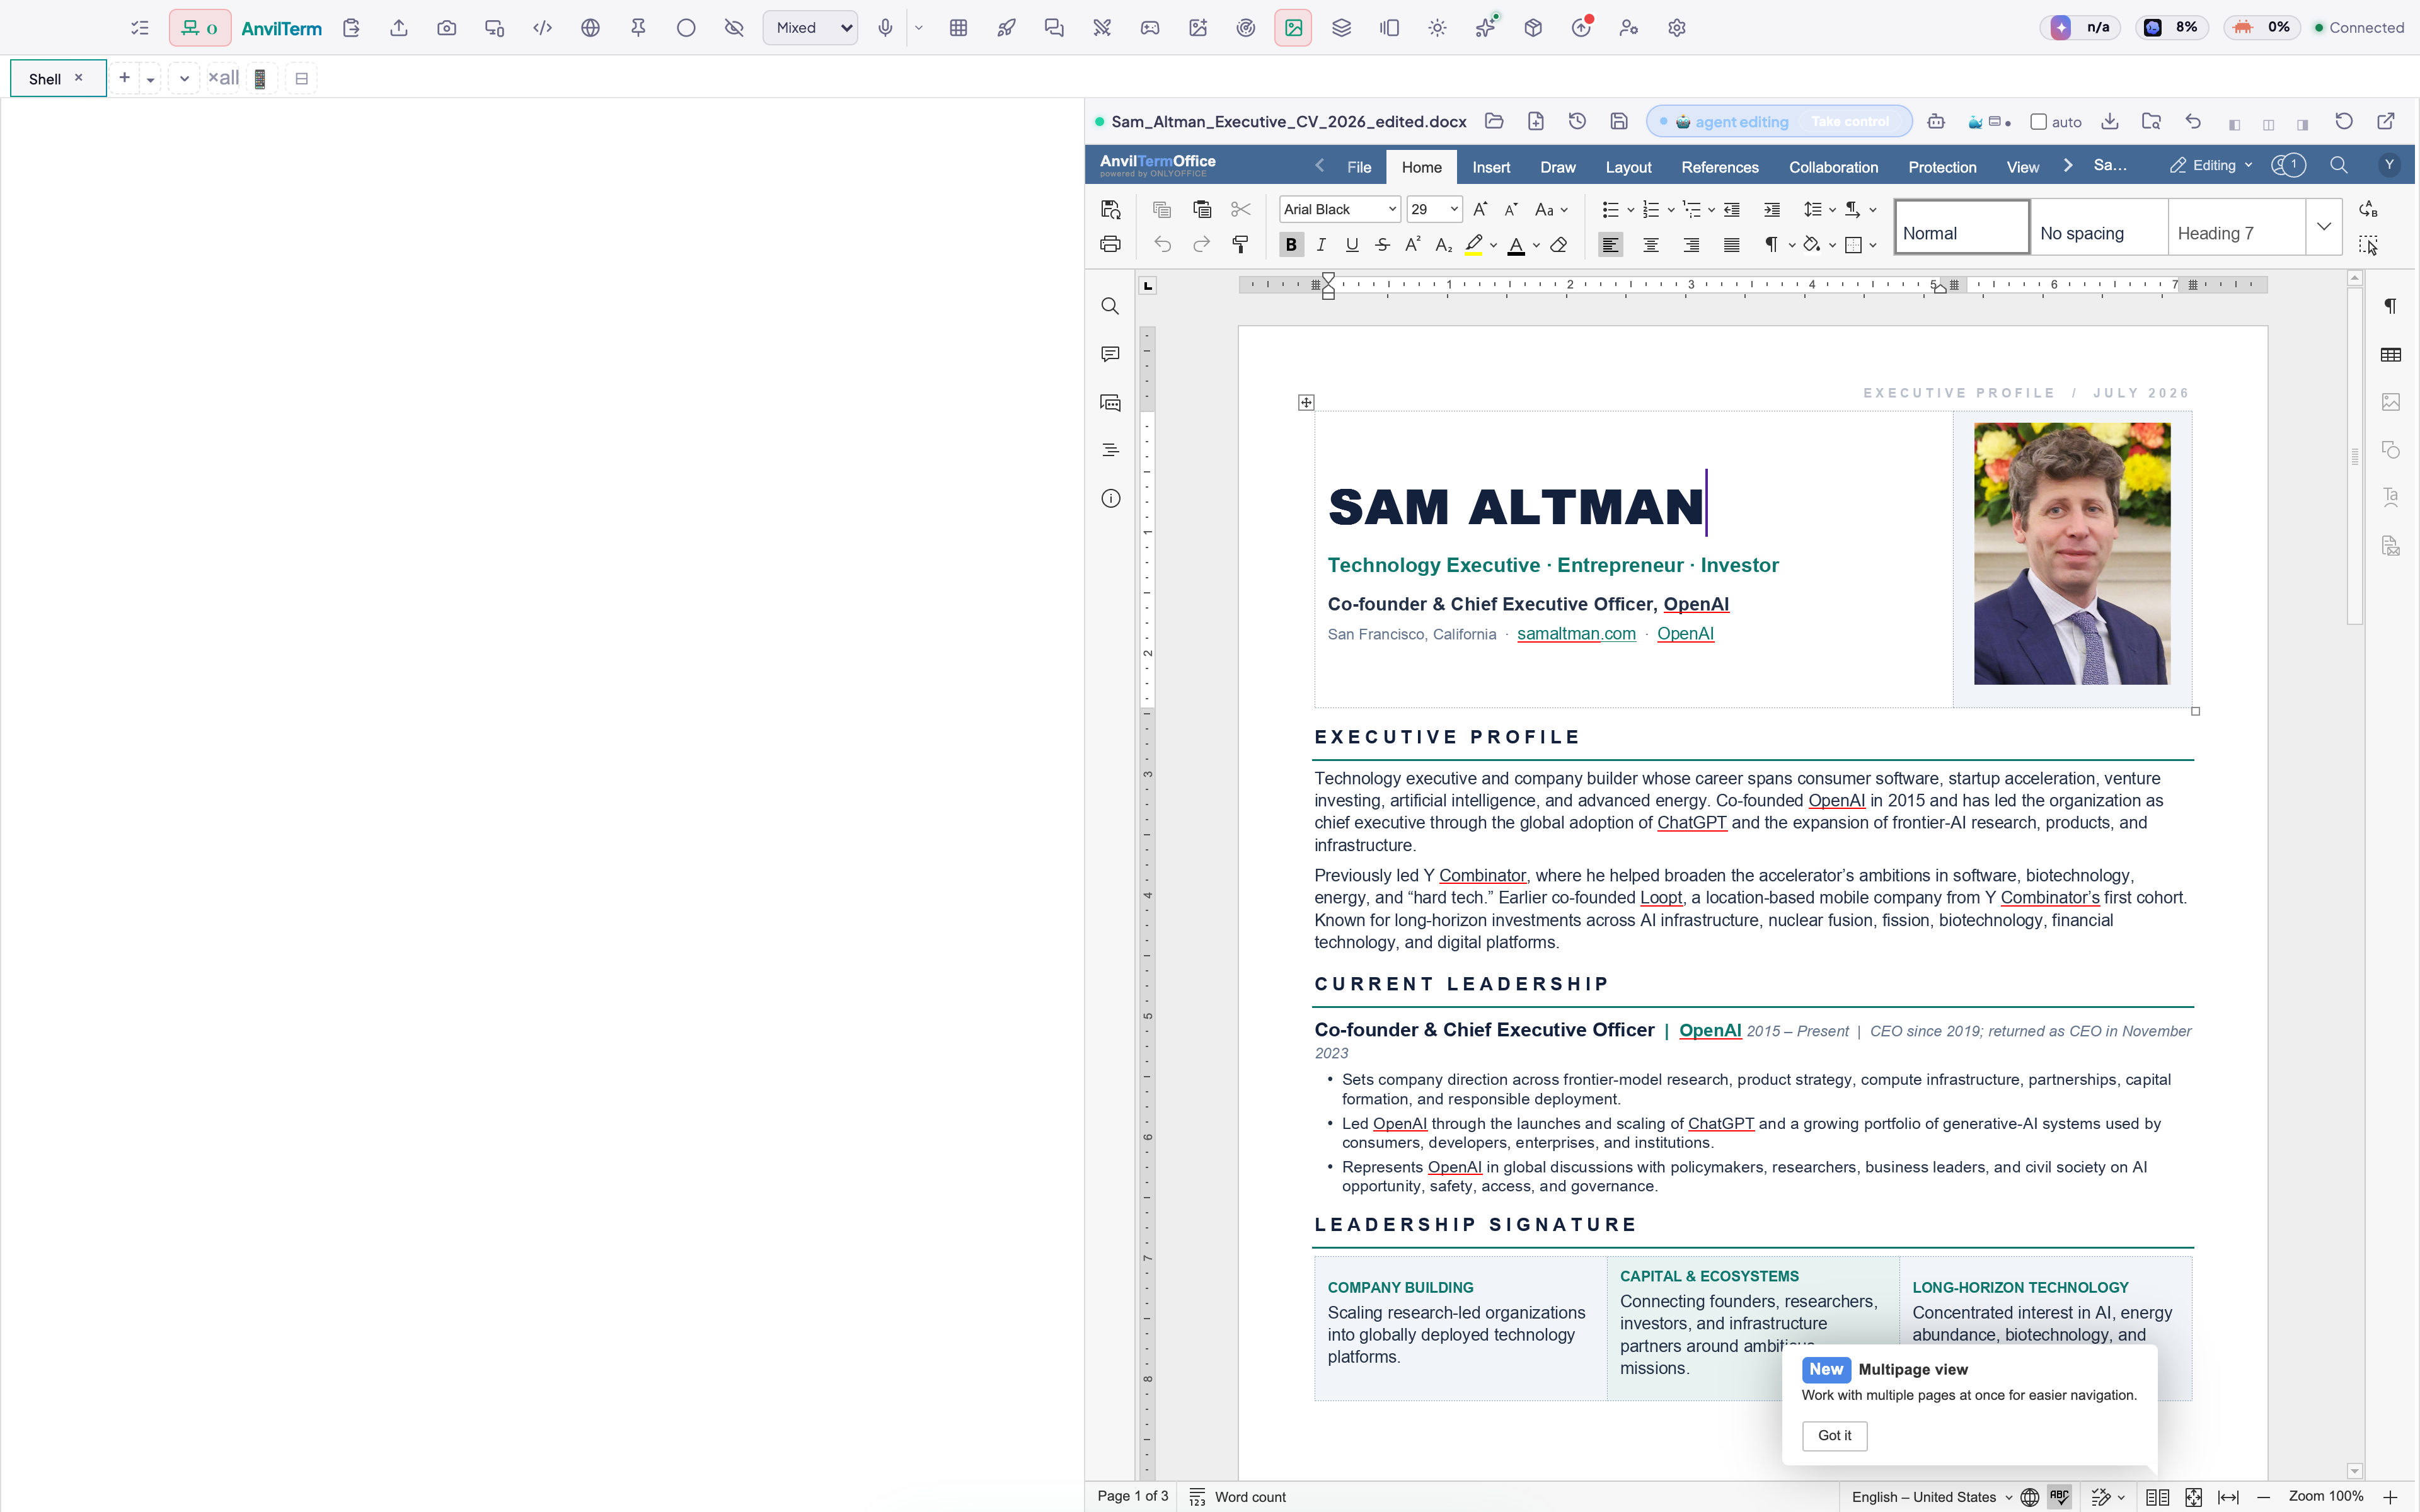2420x1512 pixels.
Task: Toggle Subscript formatting
Action: click(x=1443, y=244)
